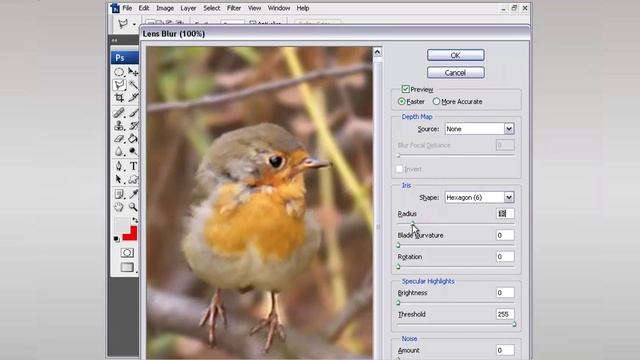Click the Radius value field
Screen dimensions: 640x360
click(505, 213)
